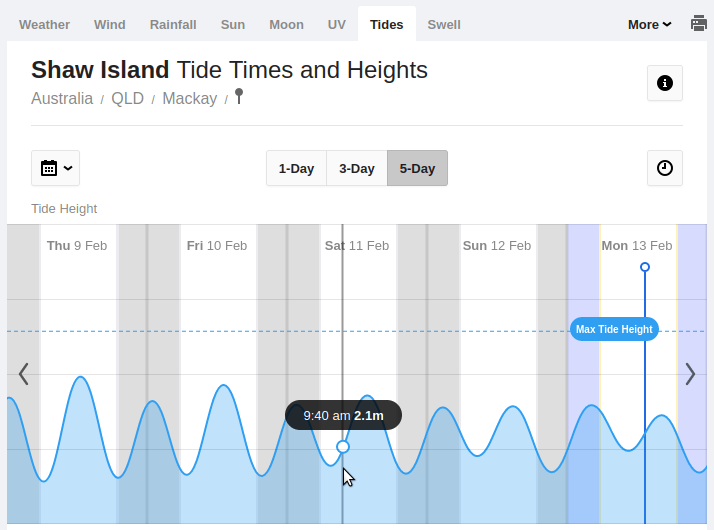Select the 1-Day view
Screen dimensions: 714x530
pos(296,168)
